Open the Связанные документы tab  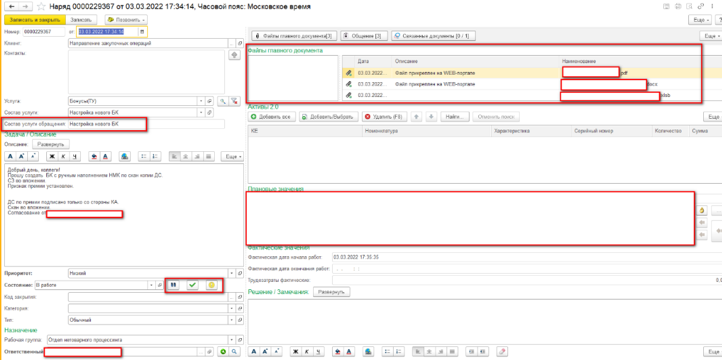point(433,35)
